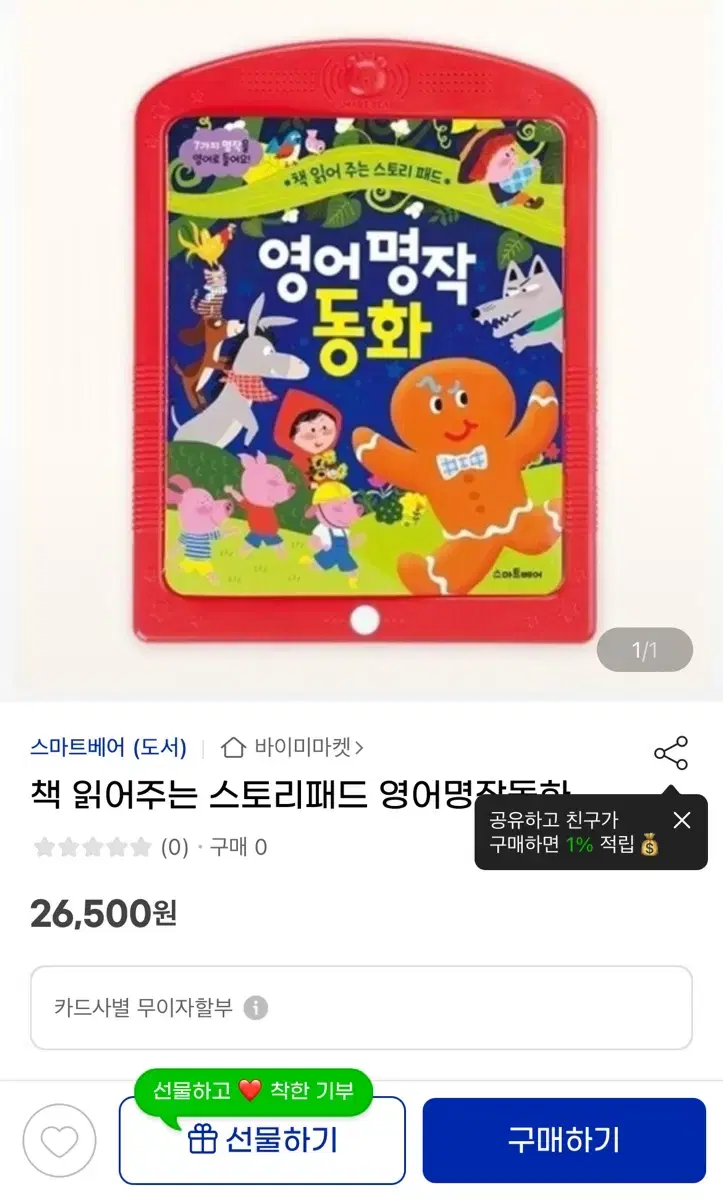This screenshot has height=1200, width=723.
Task: Tap the share icon
Action: click(x=671, y=753)
